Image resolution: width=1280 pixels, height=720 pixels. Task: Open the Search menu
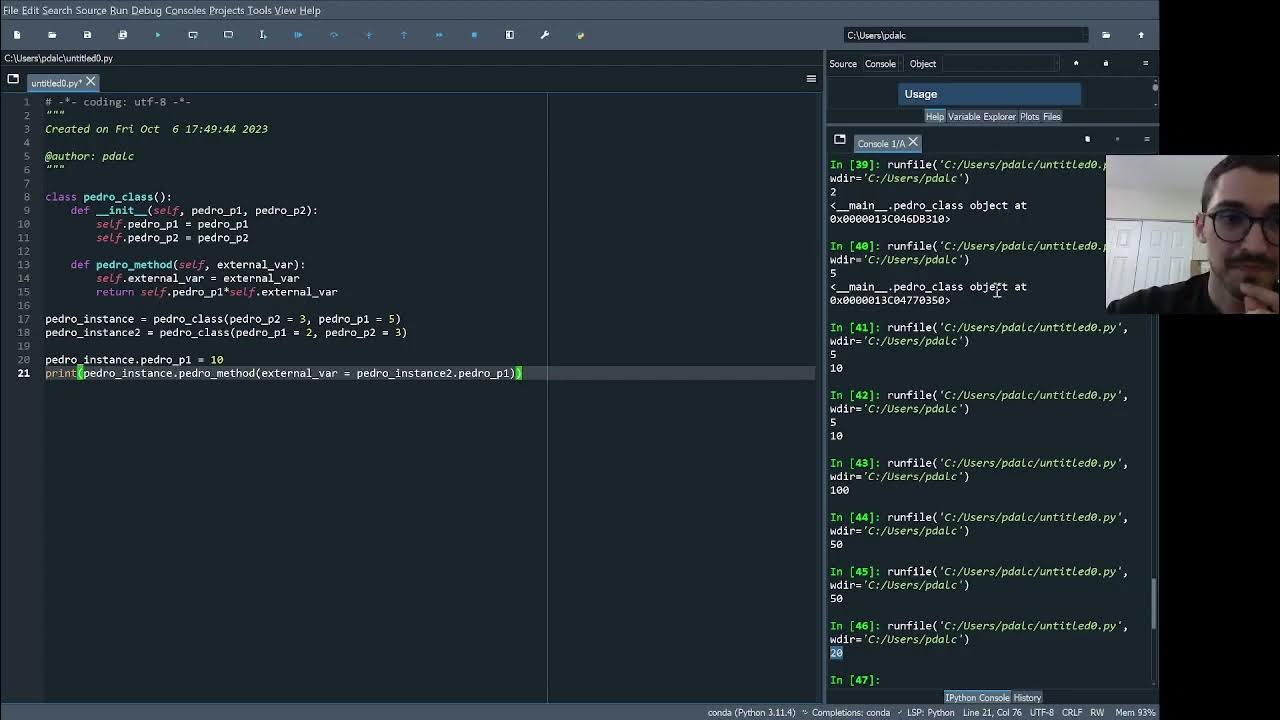57,10
